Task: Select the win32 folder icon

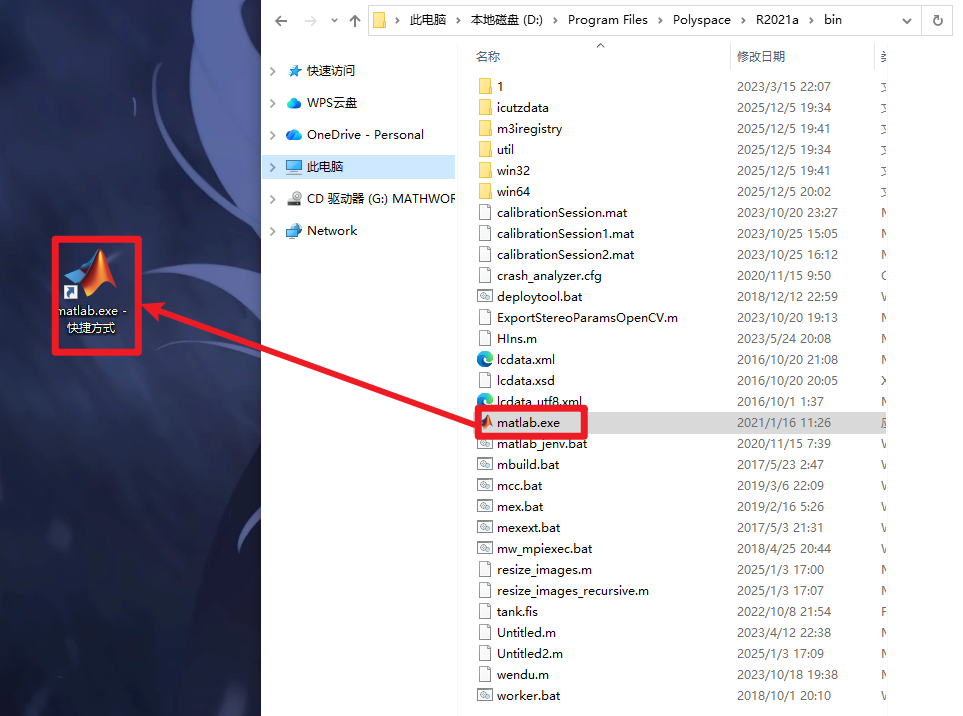Action: pos(485,171)
